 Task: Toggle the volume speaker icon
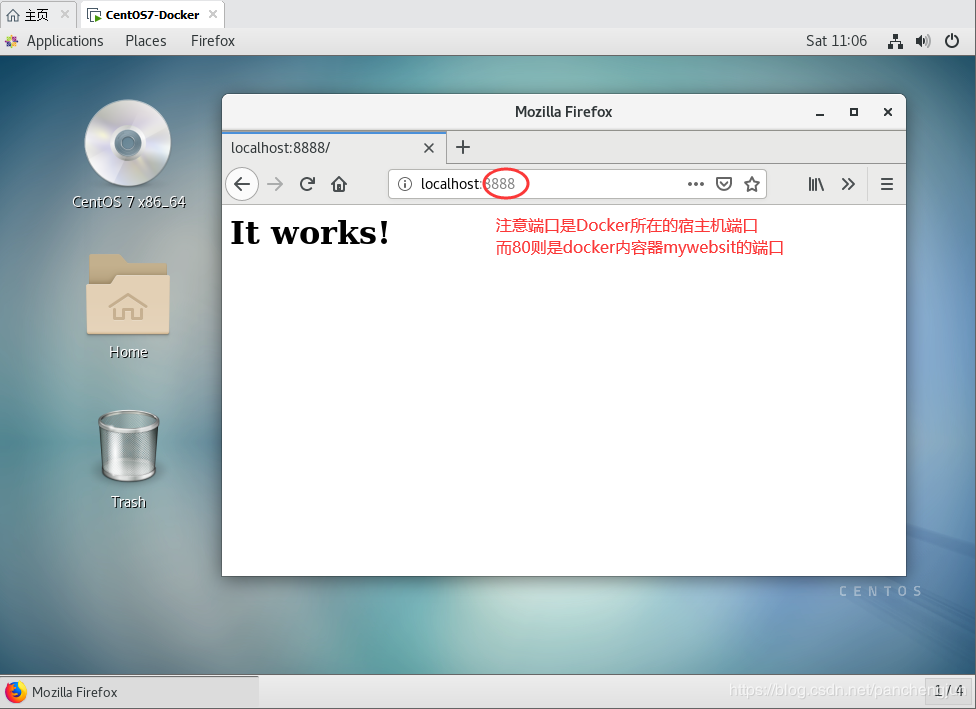[923, 42]
